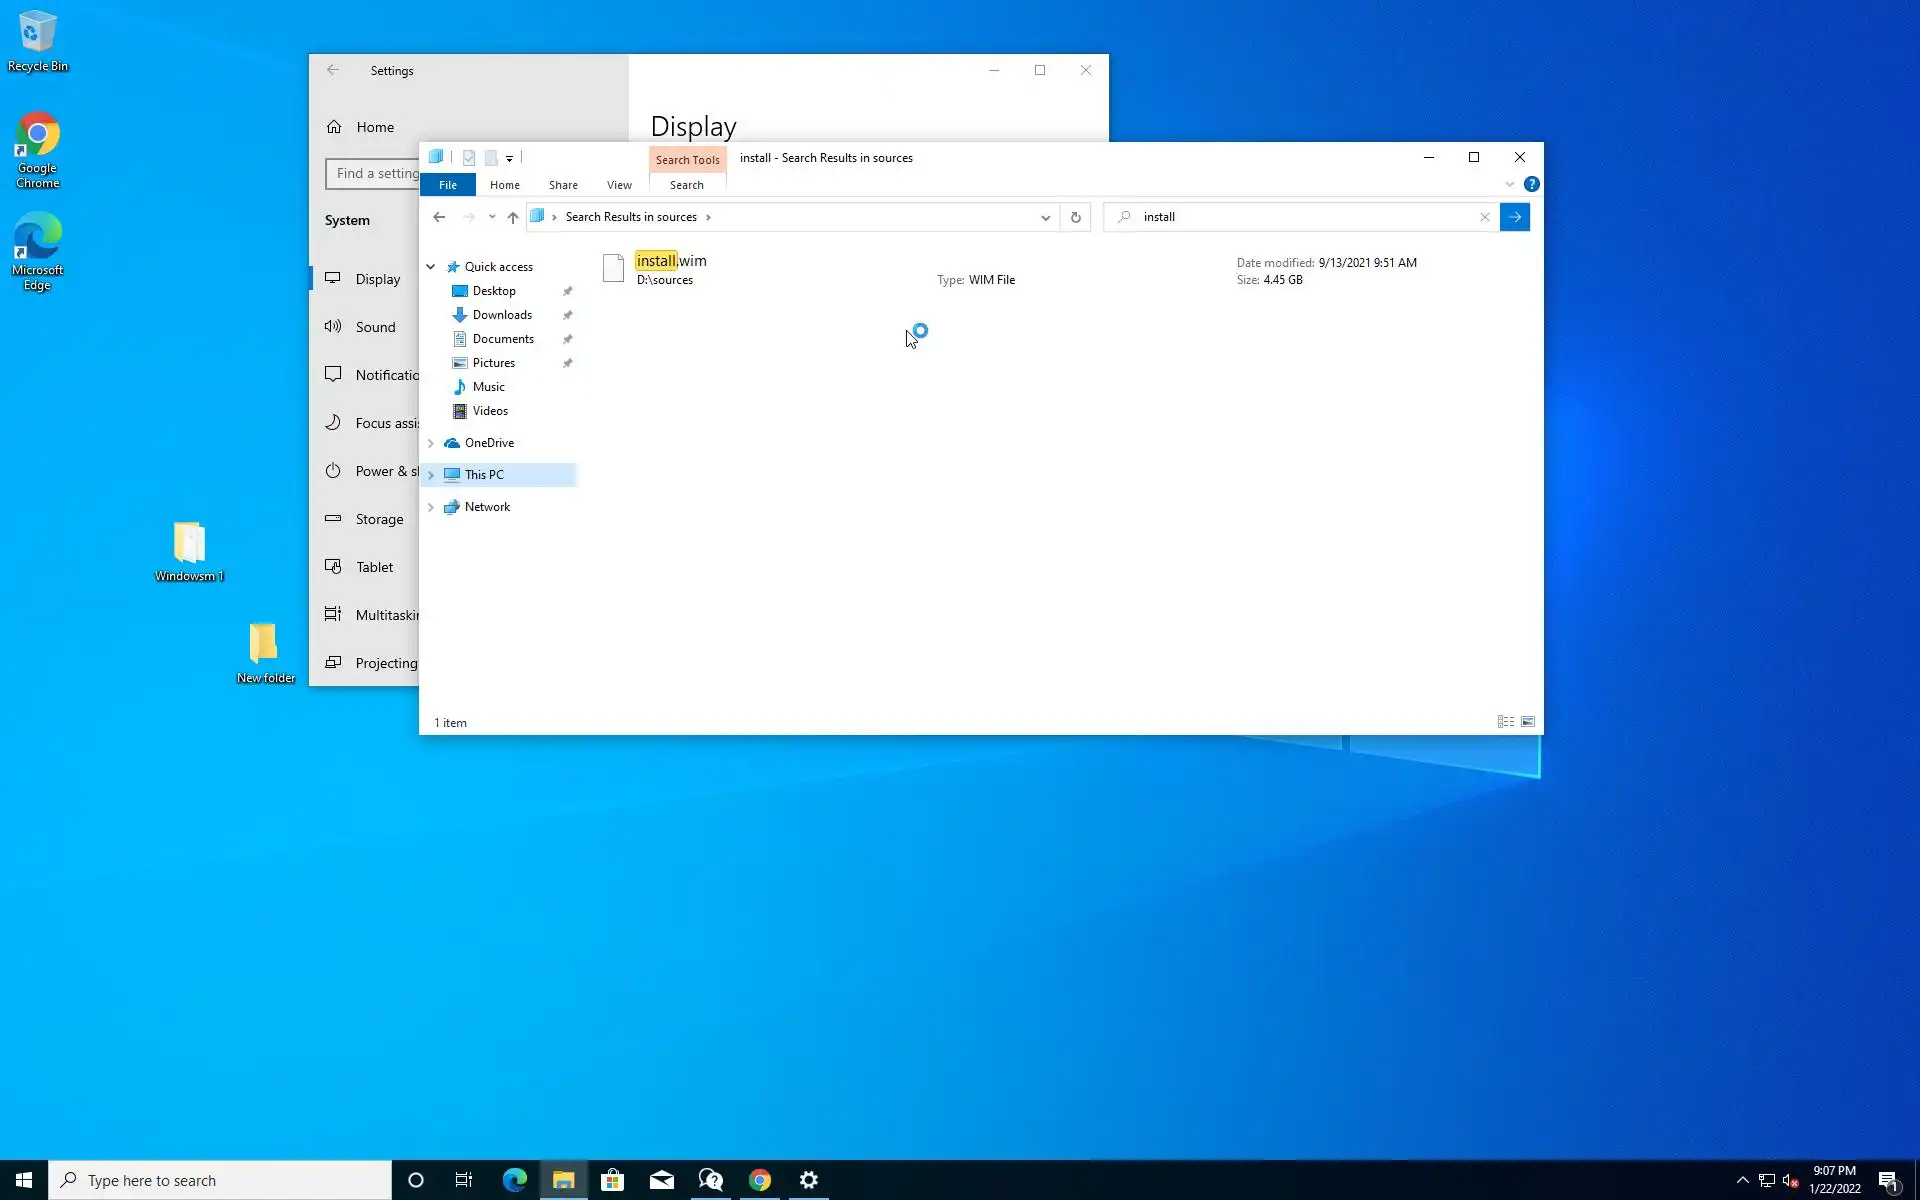The height and width of the screenshot is (1200, 1920).
Task: Open address bar history dropdown
Action: 1045,217
